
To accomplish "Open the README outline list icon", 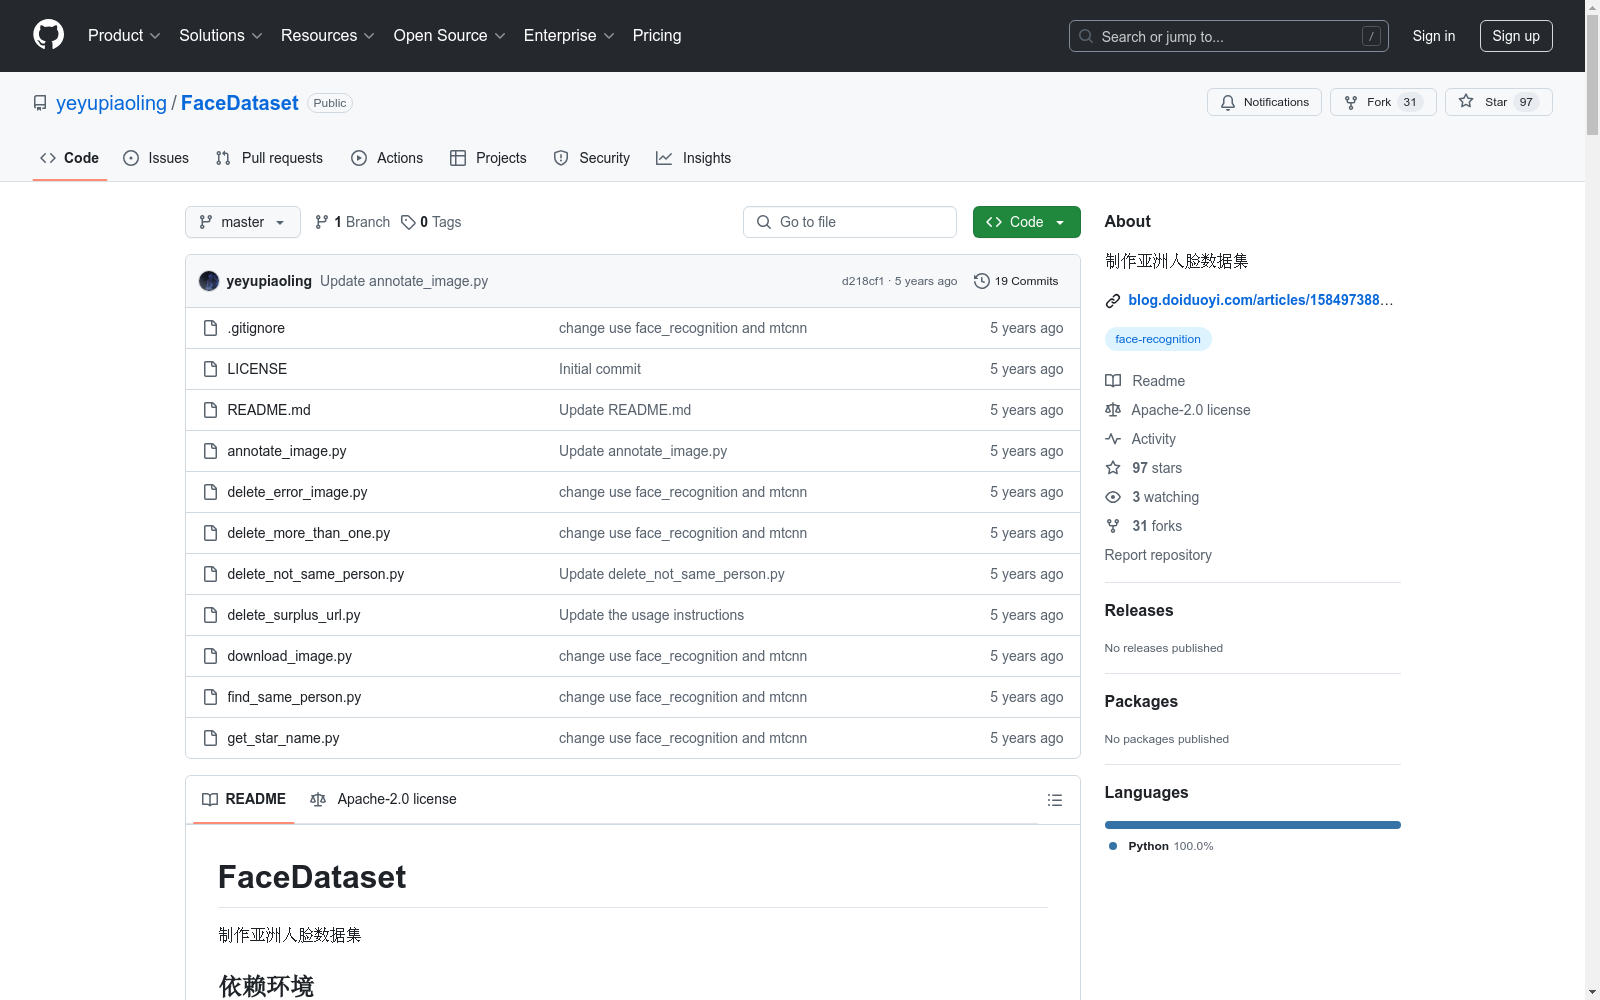I will [x=1054, y=800].
